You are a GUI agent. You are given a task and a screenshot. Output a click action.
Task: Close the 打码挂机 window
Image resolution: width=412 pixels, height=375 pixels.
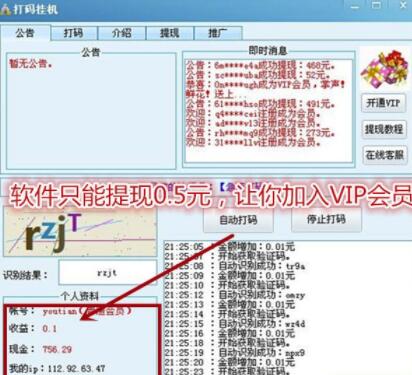[403, 6]
